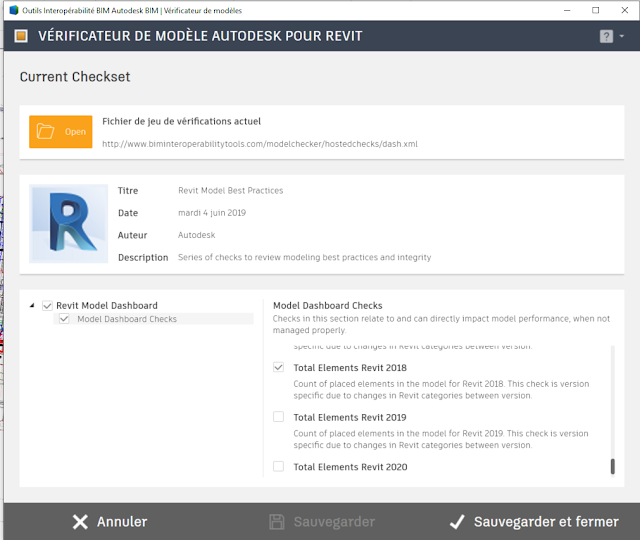Click Sauvegarder et fermer
The image size is (640, 540).
pyautogui.click(x=534, y=522)
